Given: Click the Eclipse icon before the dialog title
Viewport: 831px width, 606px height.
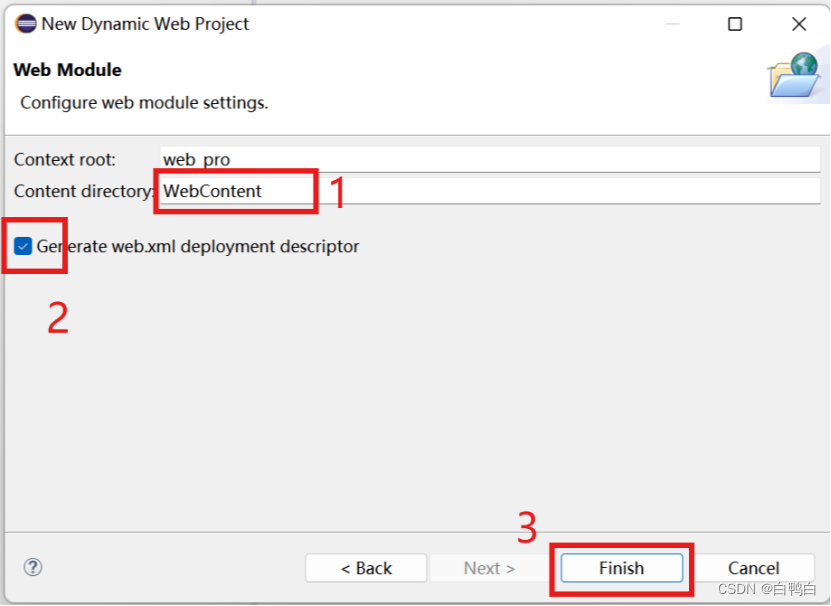Looking at the screenshot, I should tap(25, 23).
